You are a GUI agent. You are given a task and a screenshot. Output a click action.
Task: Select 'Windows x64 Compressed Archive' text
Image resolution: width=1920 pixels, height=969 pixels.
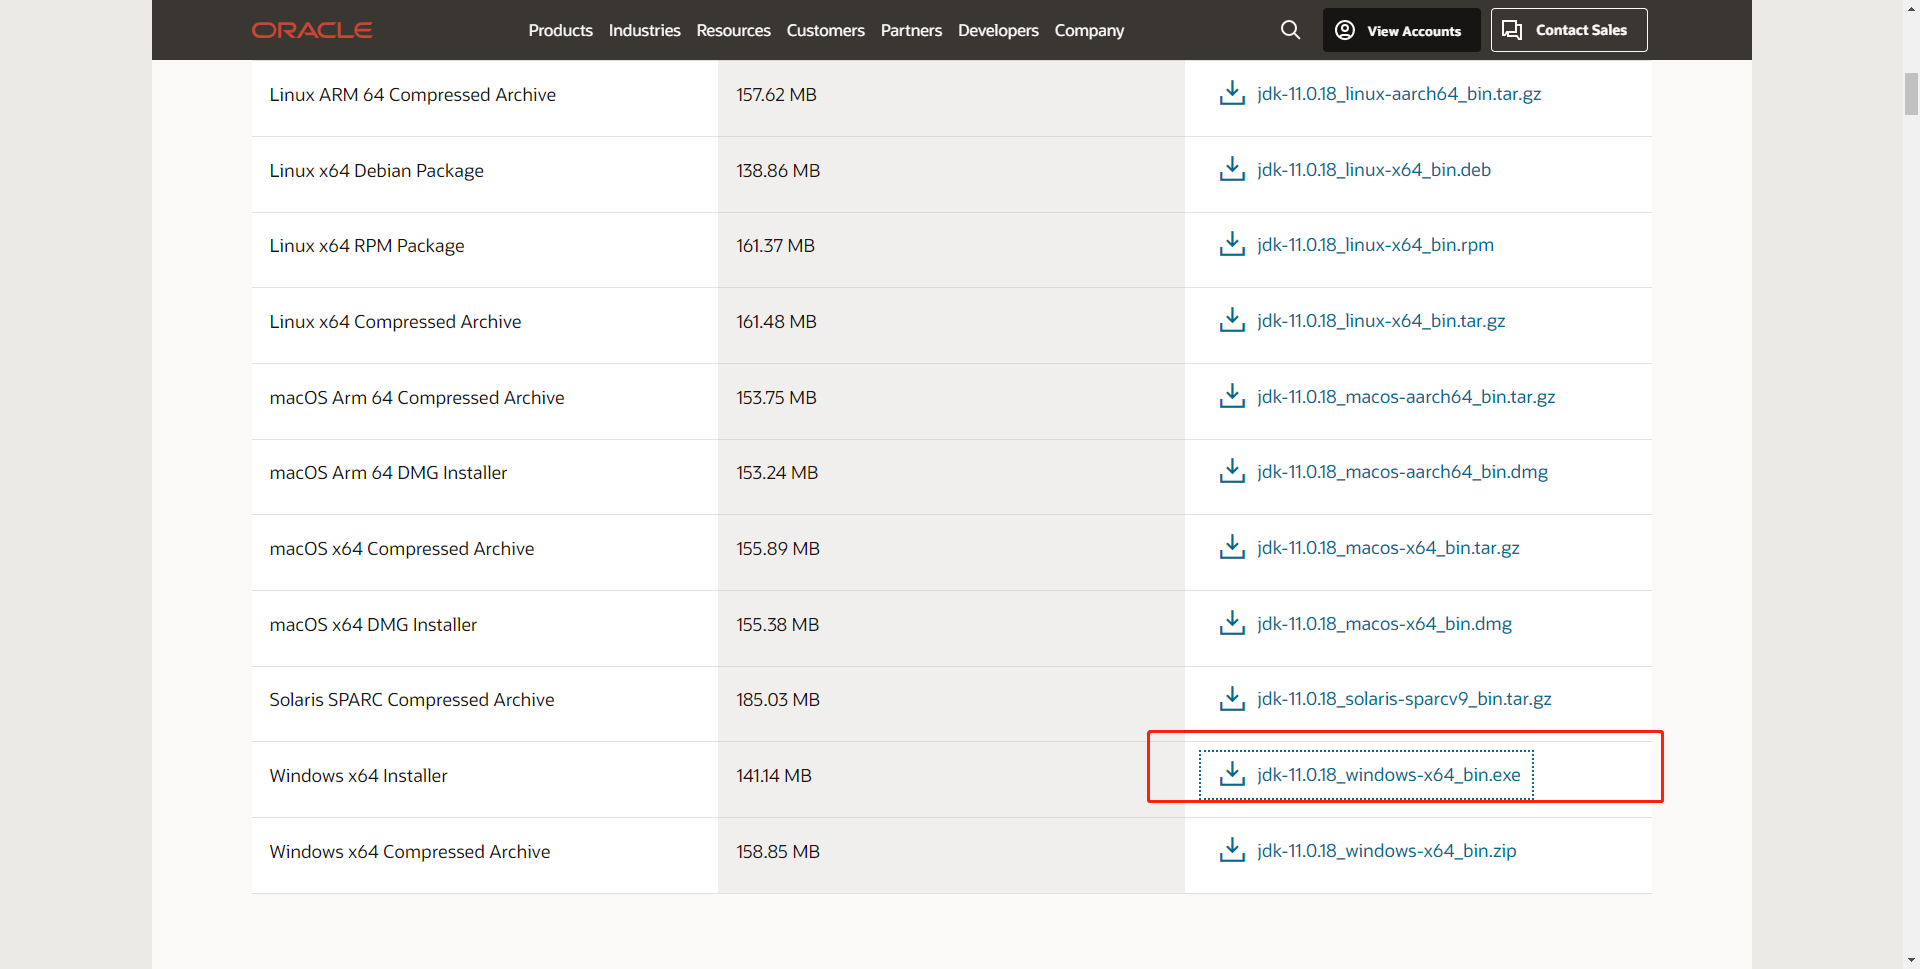[409, 851]
